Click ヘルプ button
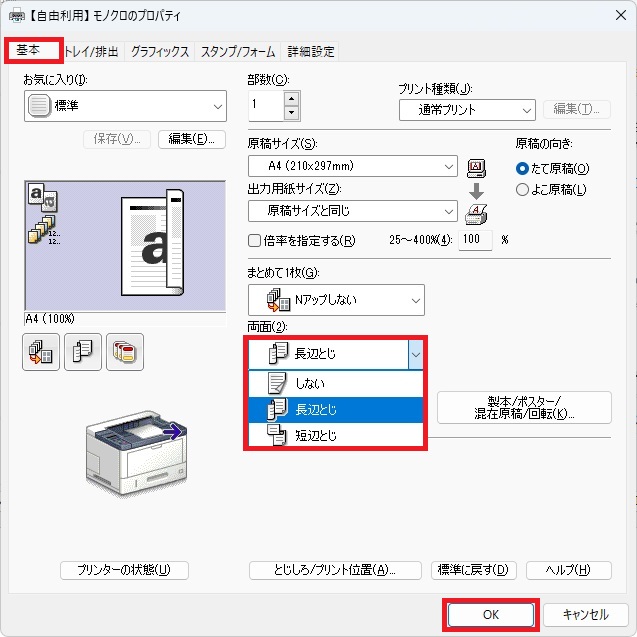 [x=569, y=570]
